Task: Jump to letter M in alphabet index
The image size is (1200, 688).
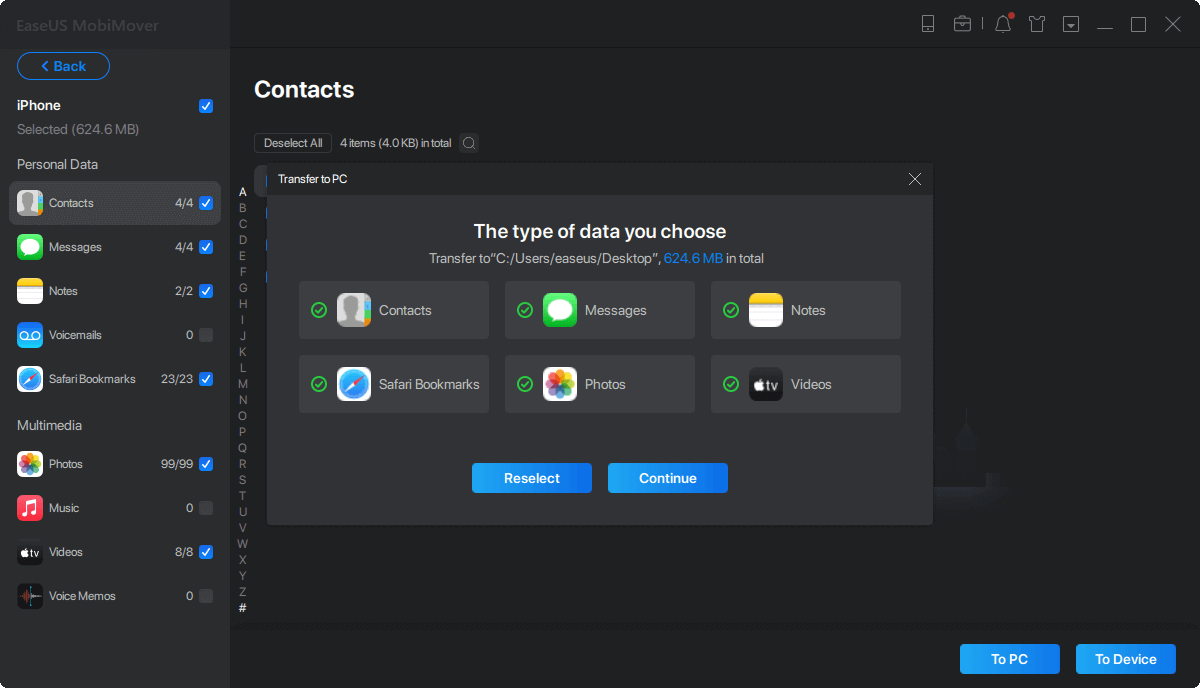Action: coord(243,384)
